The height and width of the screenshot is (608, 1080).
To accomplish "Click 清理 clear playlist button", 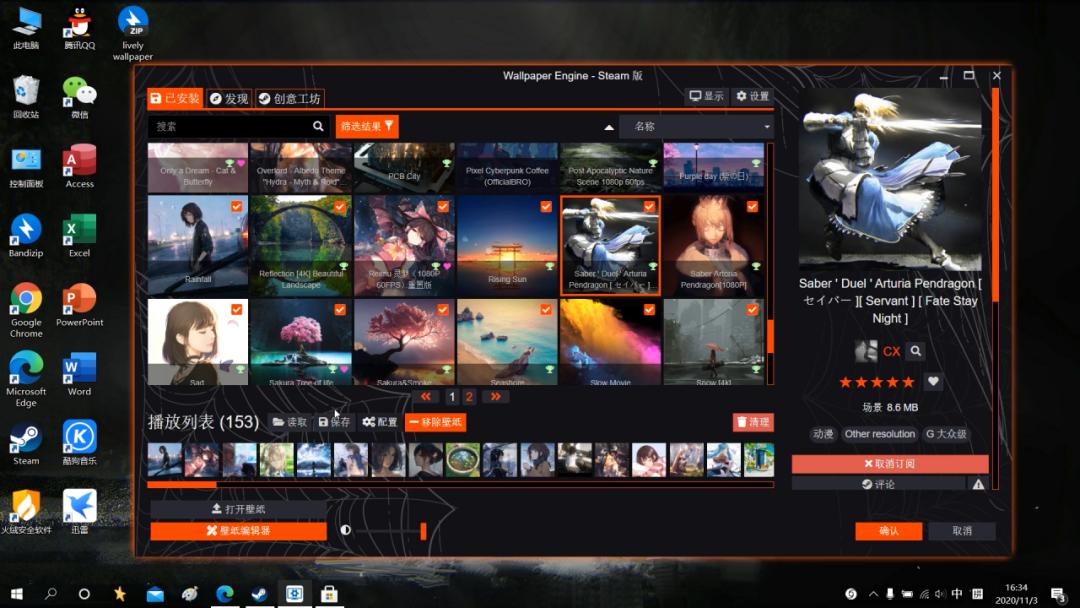I will pyautogui.click(x=753, y=422).
